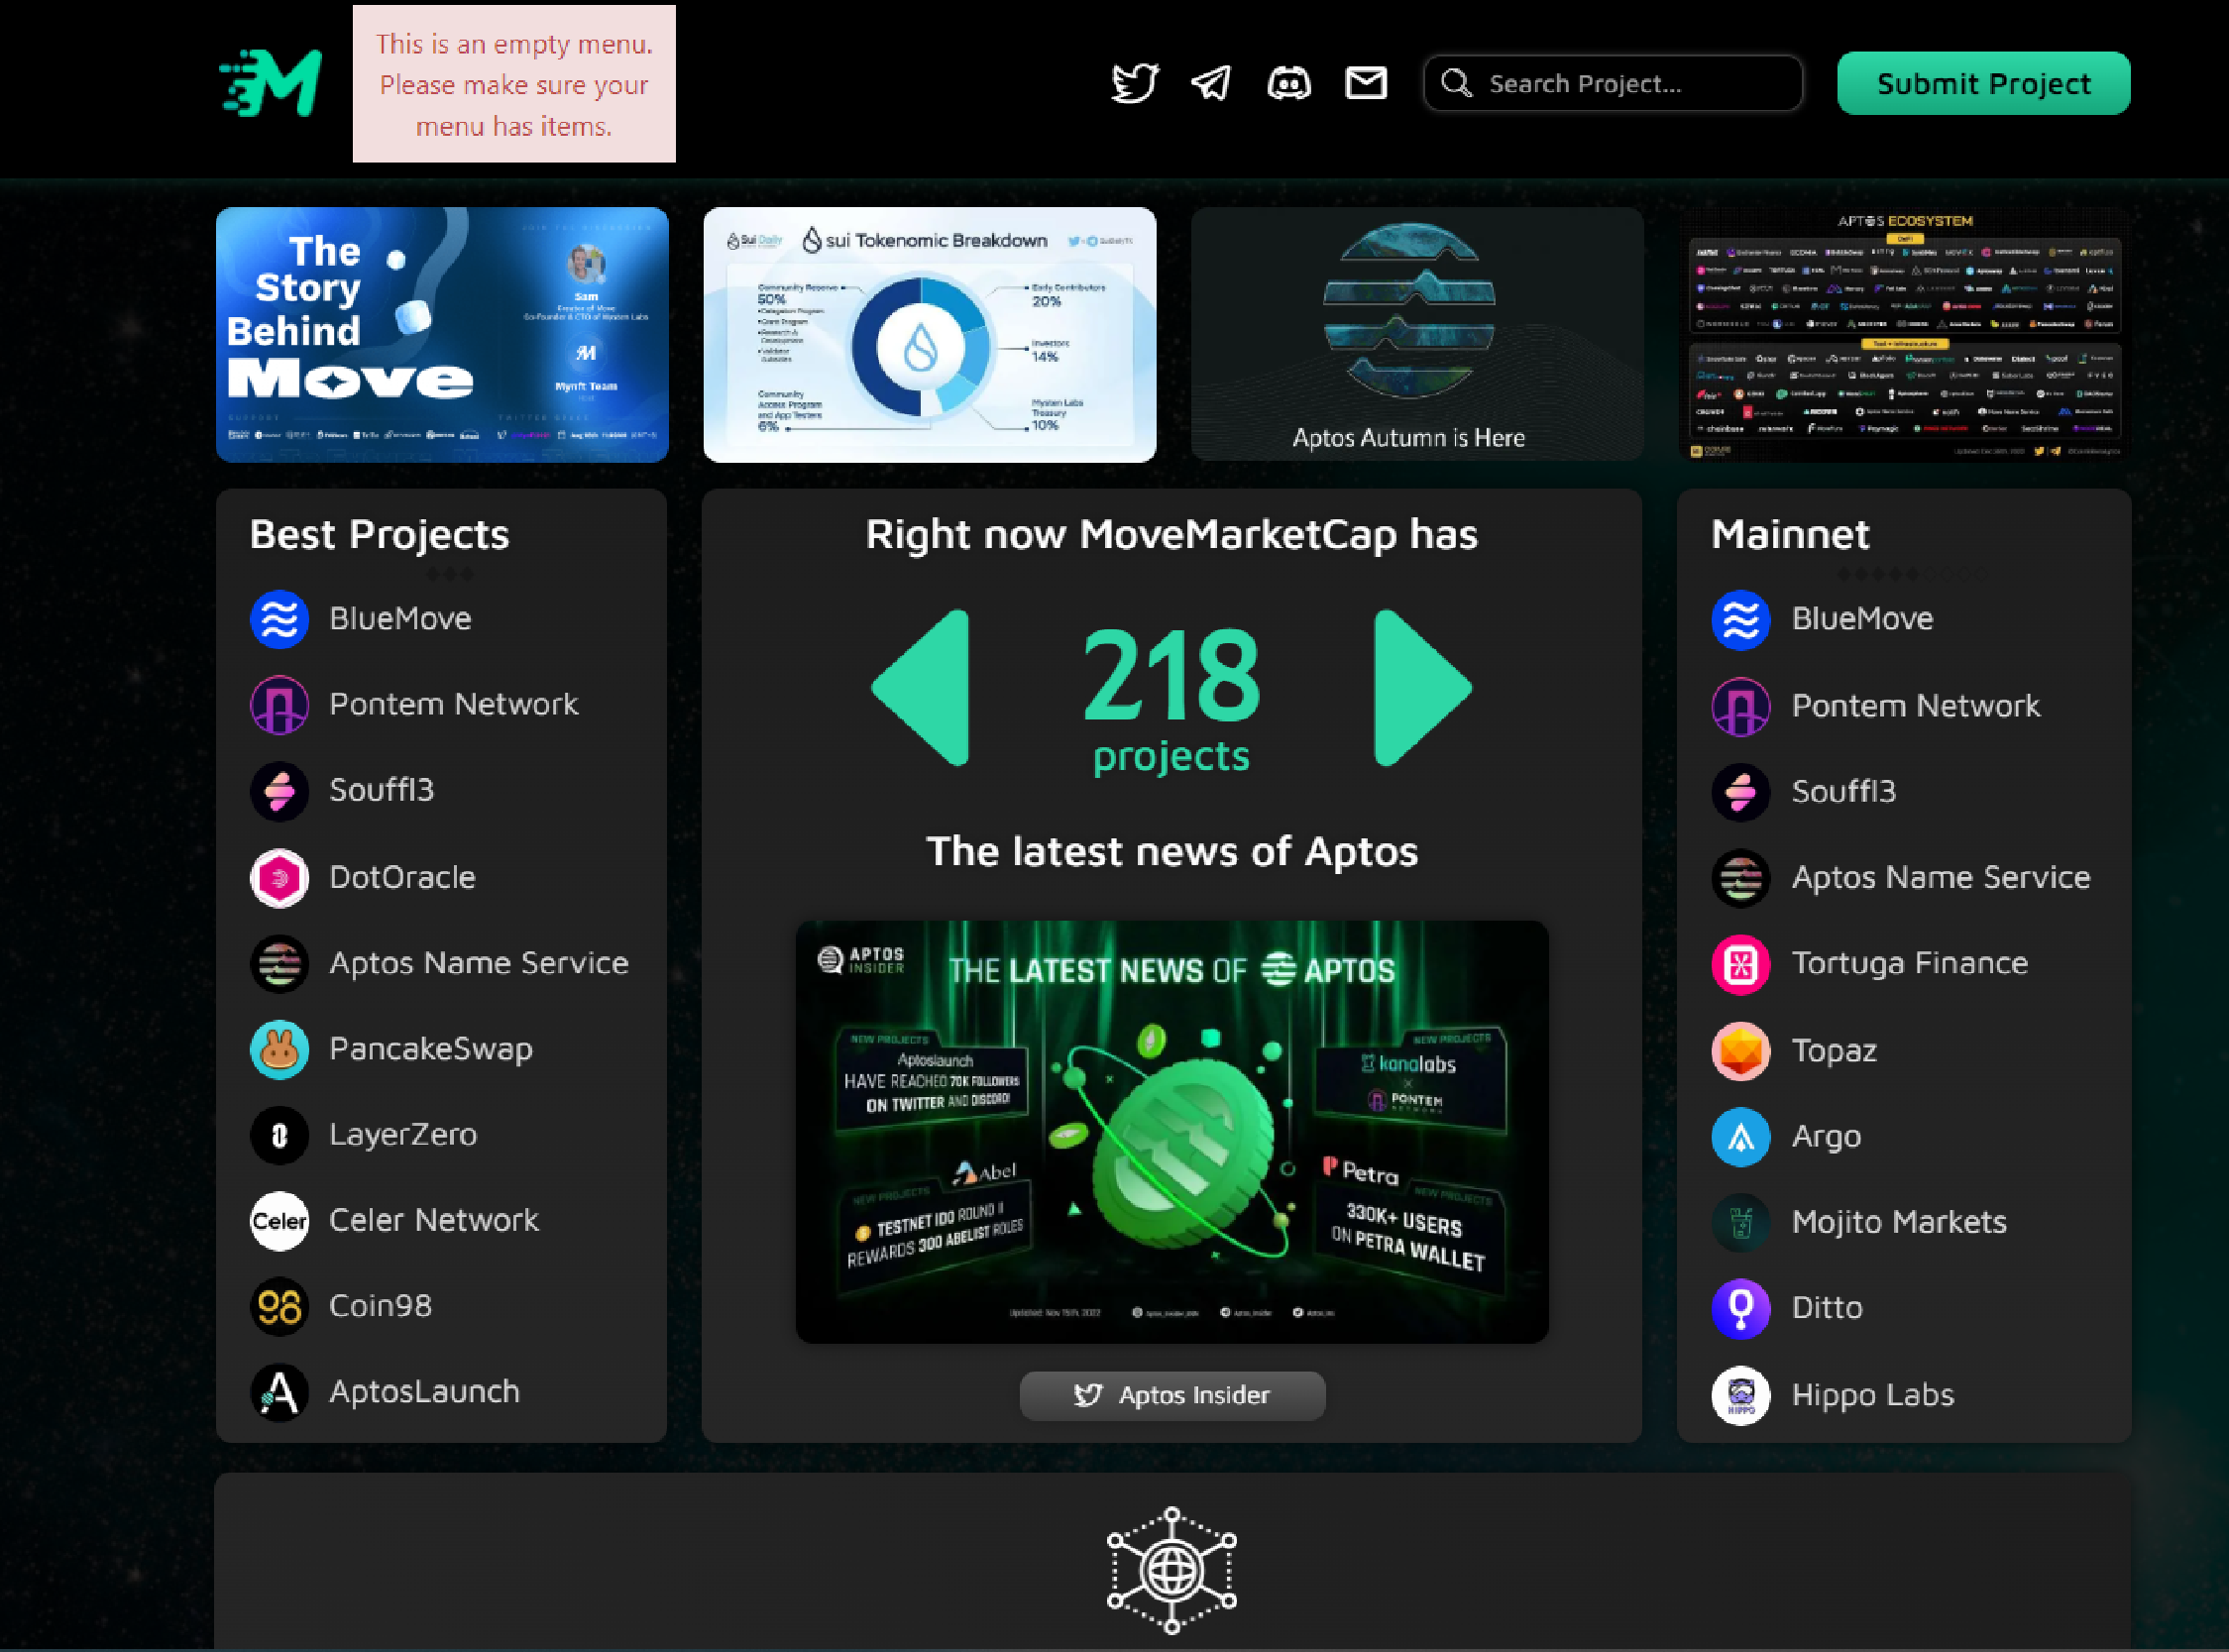The width and height of the screenshot is (2229, 1652).
Task: Click BlueMove icon in Best Projects
Action: point(279,619)
